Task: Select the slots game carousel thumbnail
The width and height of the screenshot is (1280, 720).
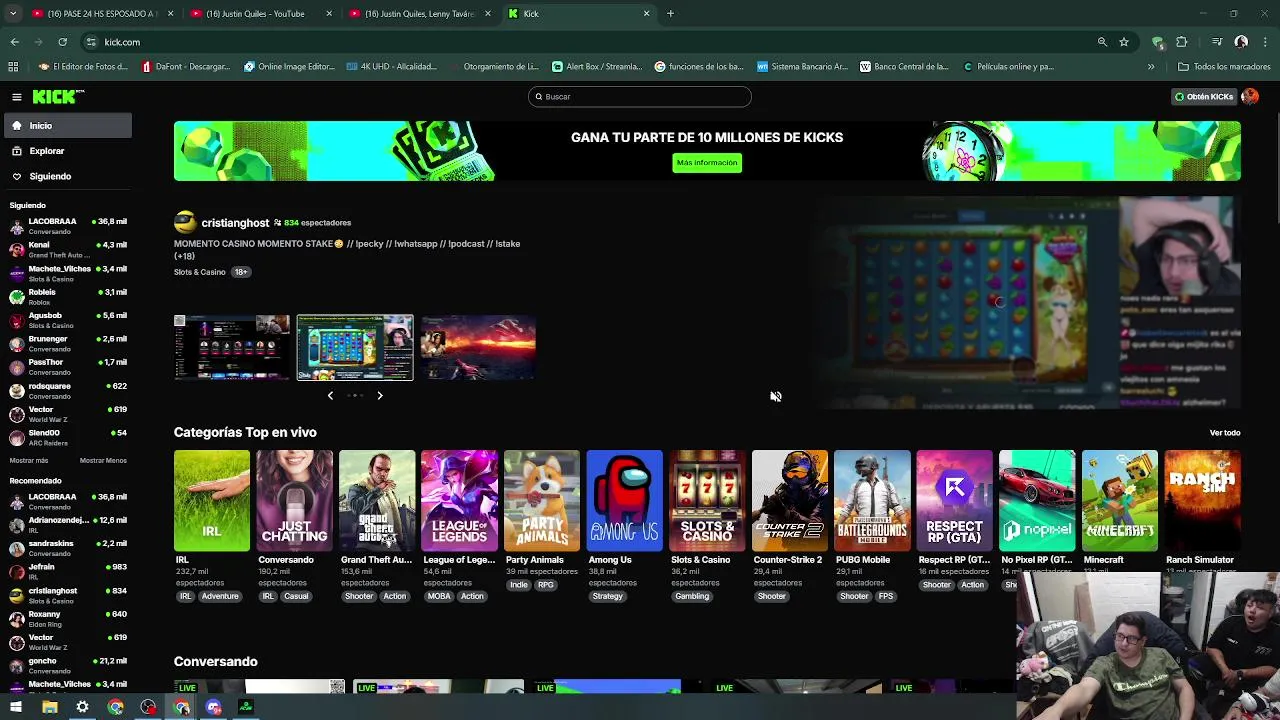Action: 355,348
